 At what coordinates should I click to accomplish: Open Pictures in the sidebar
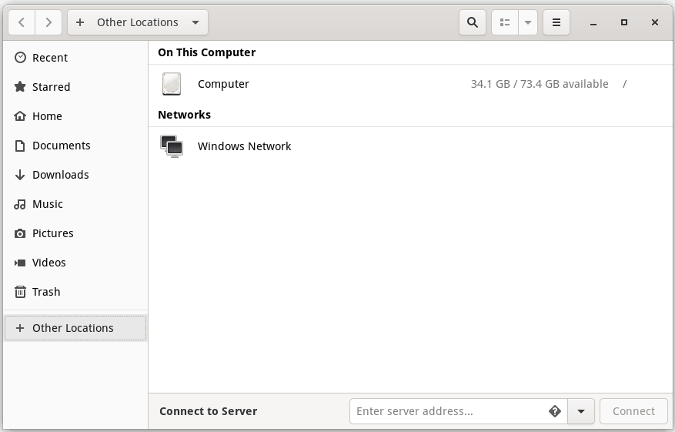click(x=52, y=233)
